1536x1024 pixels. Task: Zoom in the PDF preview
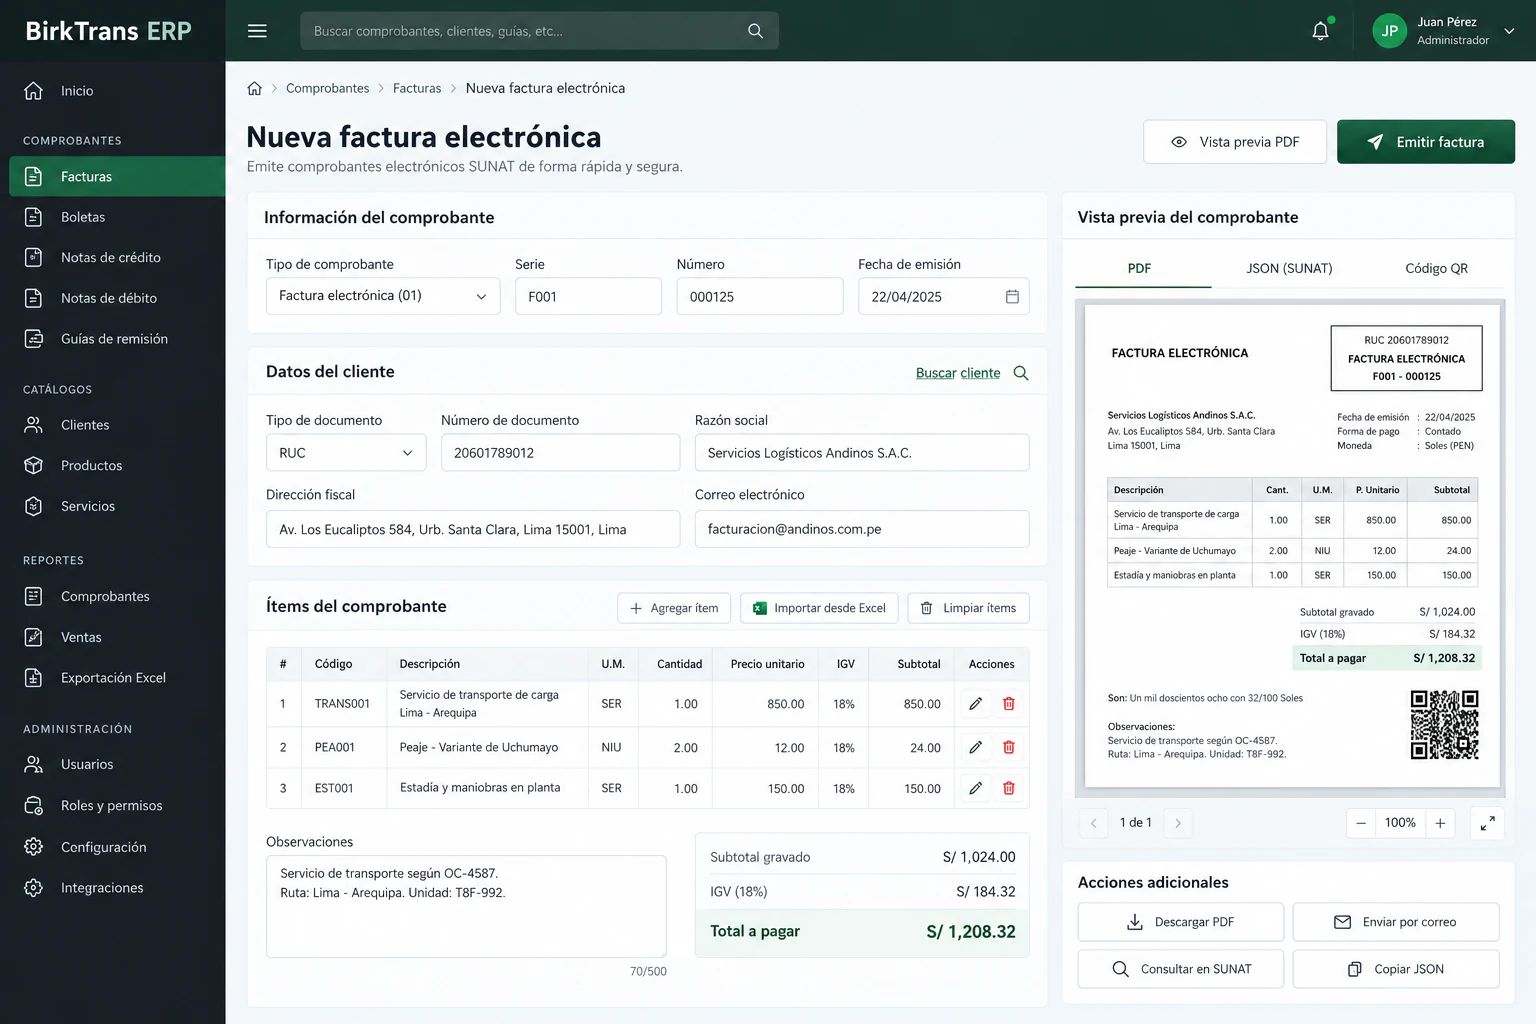click(1440, 823)
